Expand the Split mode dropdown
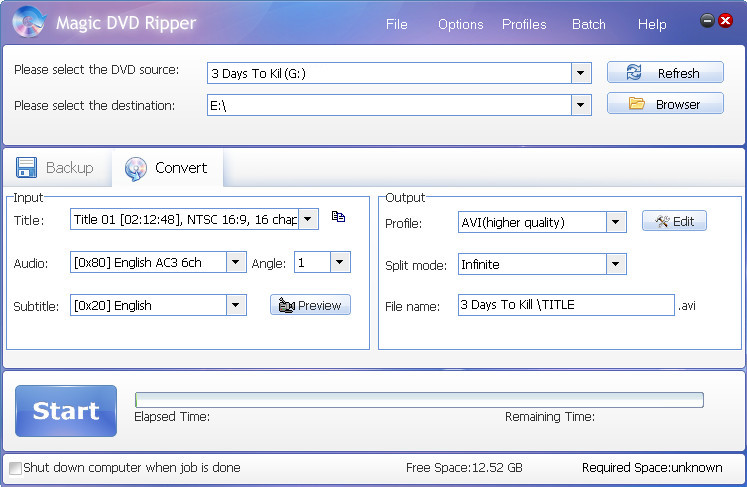 pyautogui.click(x=616, y=264)
